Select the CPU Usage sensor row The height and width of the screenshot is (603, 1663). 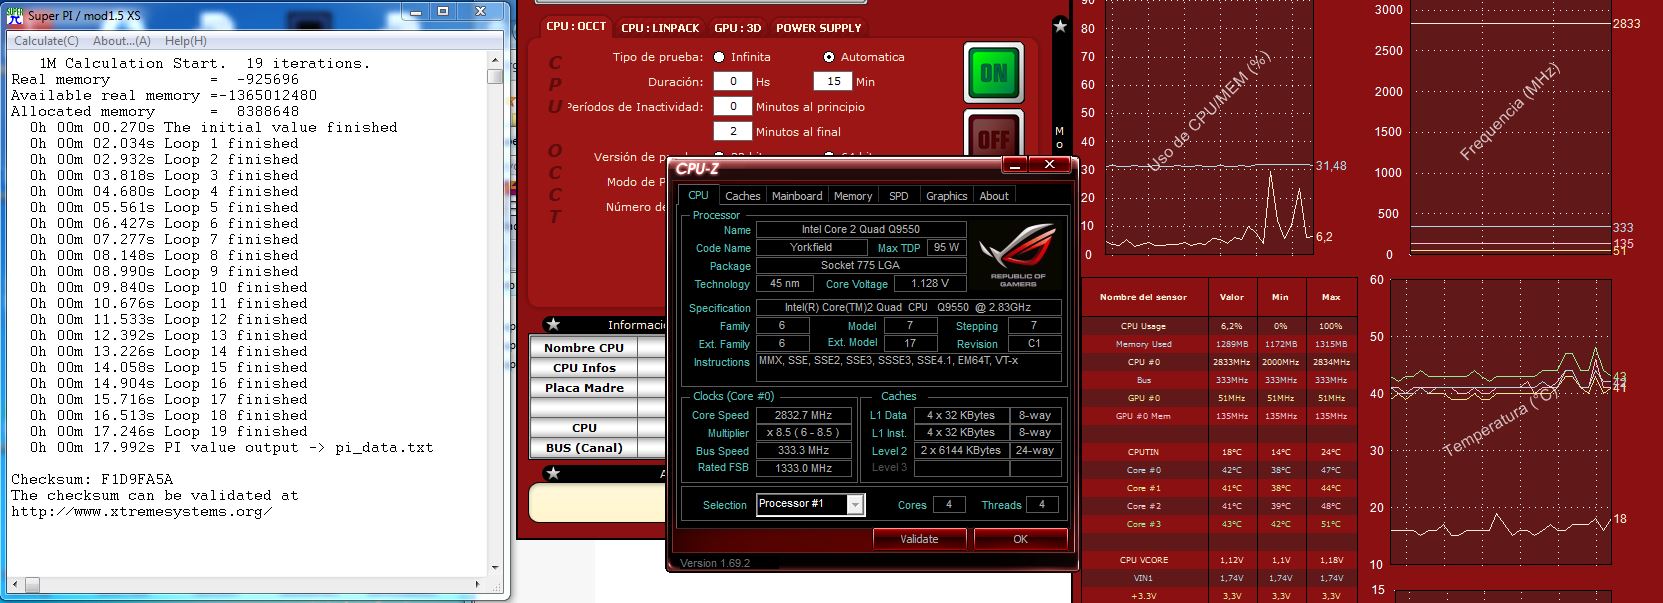coord(1219,326)
